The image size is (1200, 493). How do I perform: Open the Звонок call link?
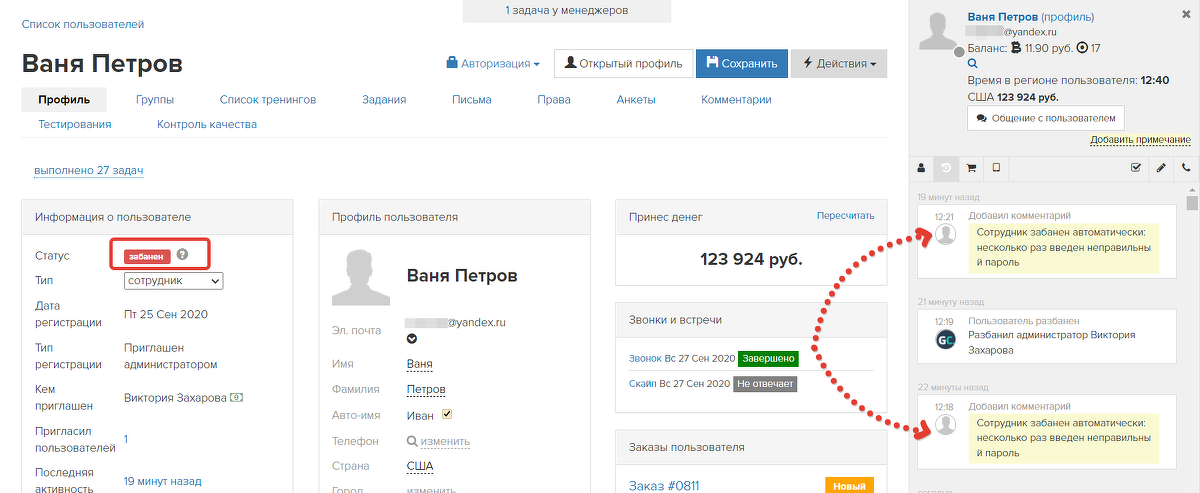645,358
